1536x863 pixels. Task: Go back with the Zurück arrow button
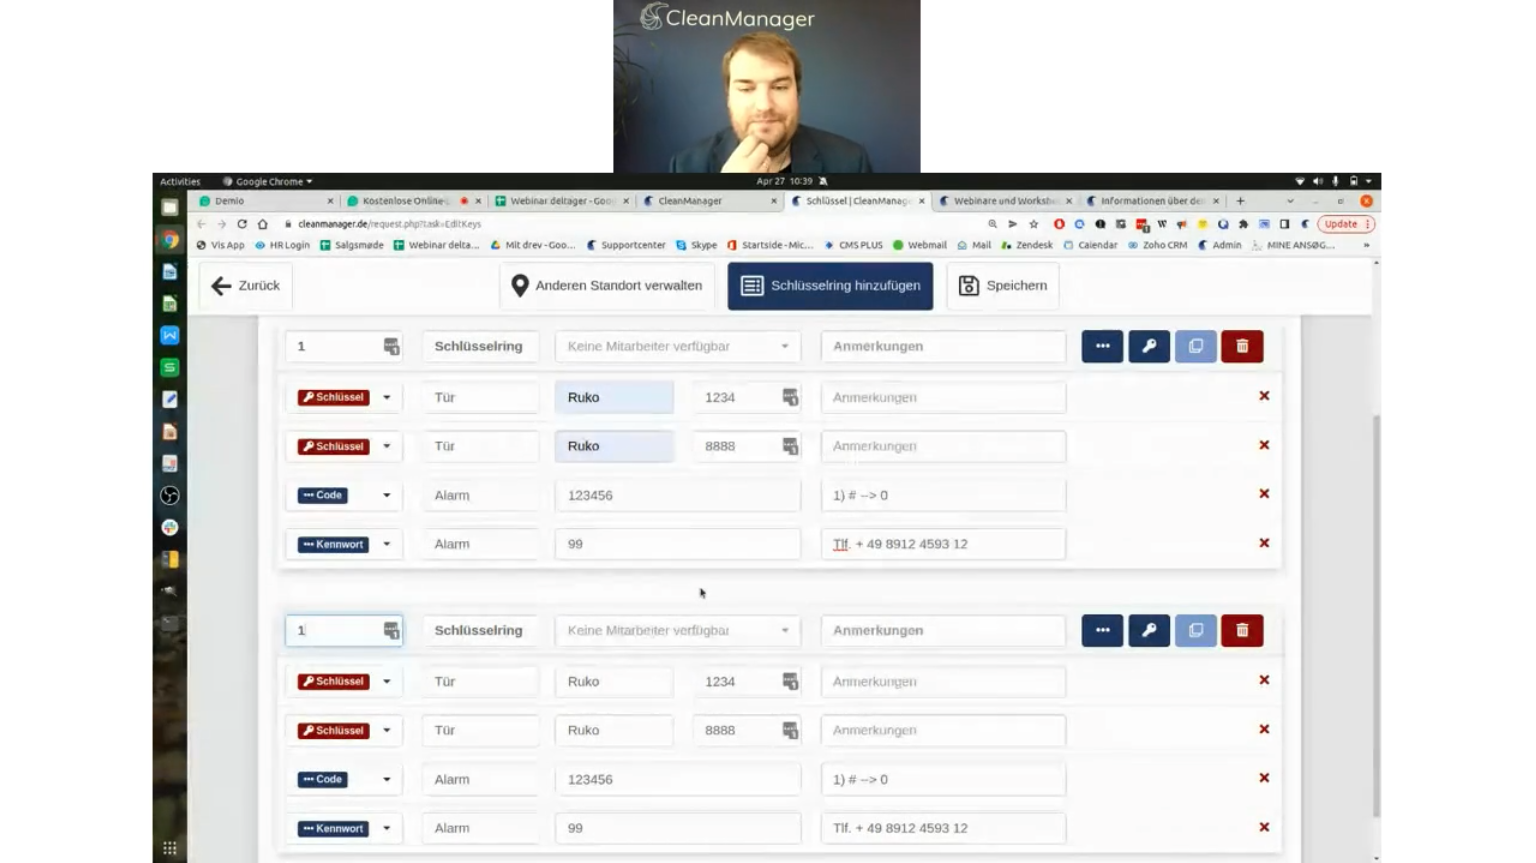coord(246,286)
